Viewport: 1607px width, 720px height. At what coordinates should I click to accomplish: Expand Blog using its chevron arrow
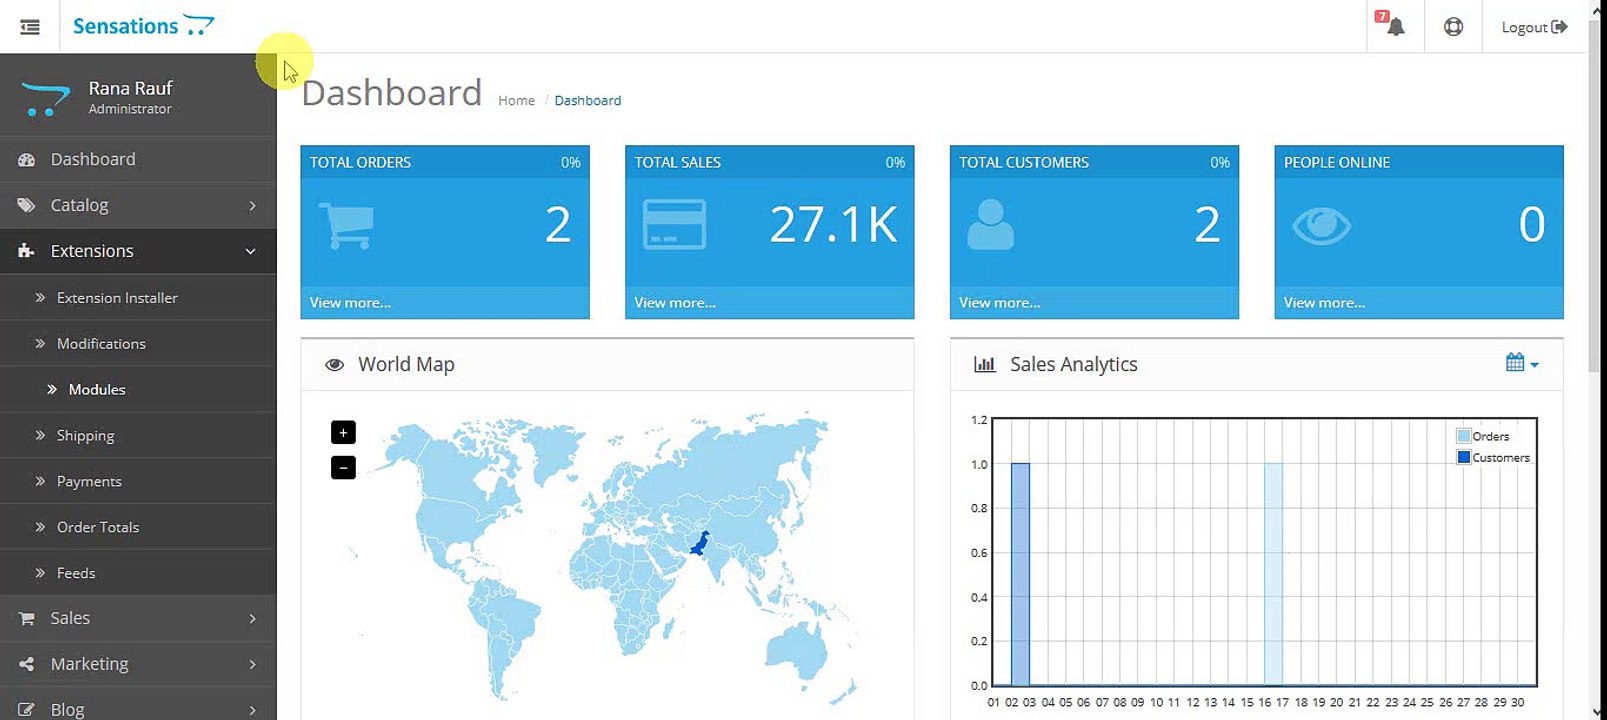tap(252, 710)
